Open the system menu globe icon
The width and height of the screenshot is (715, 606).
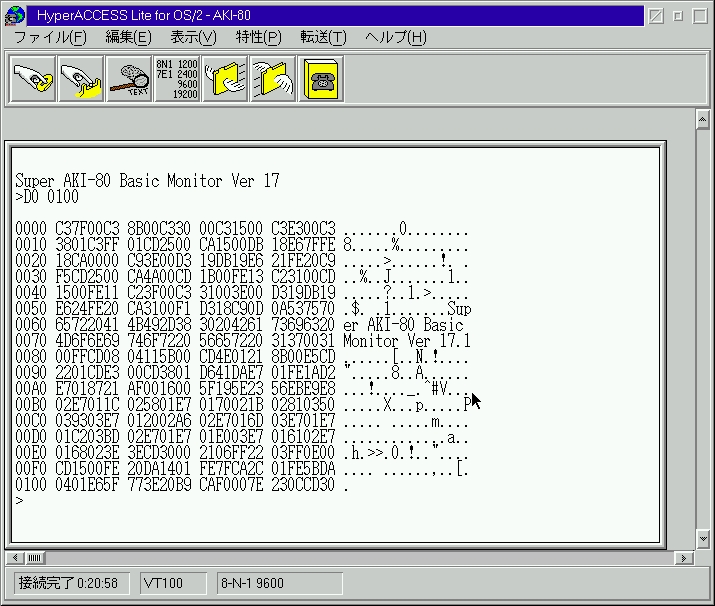15,16
